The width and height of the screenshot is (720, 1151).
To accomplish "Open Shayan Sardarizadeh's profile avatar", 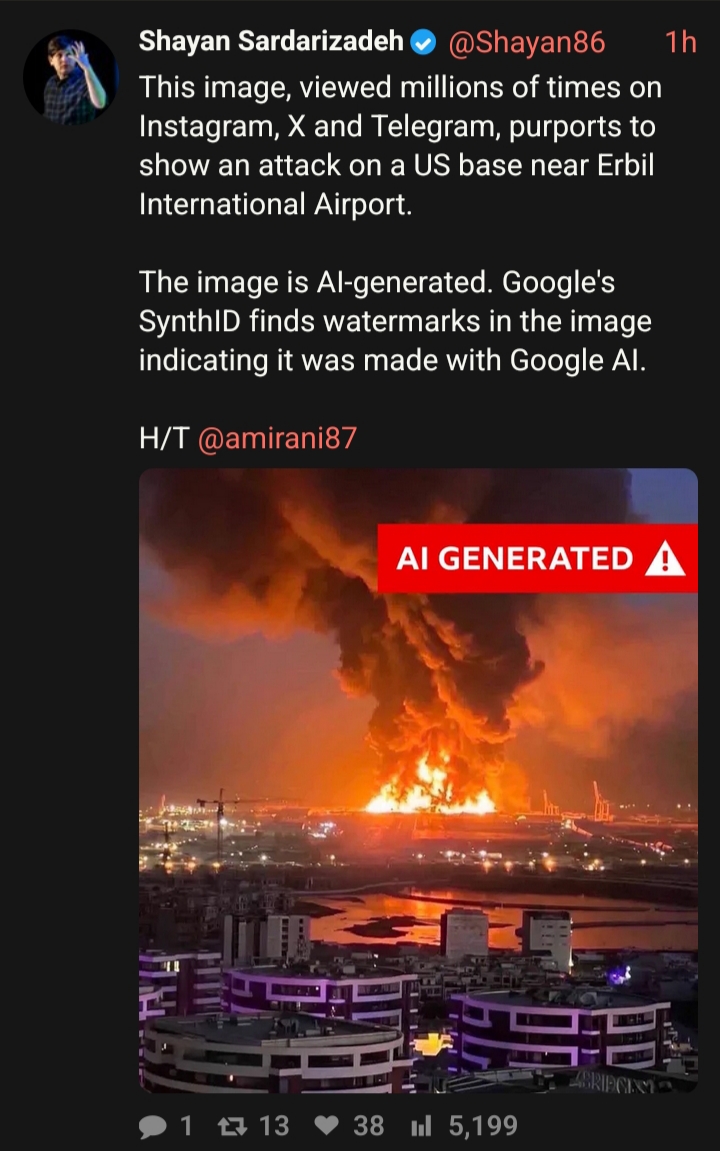I will (70, 76).
